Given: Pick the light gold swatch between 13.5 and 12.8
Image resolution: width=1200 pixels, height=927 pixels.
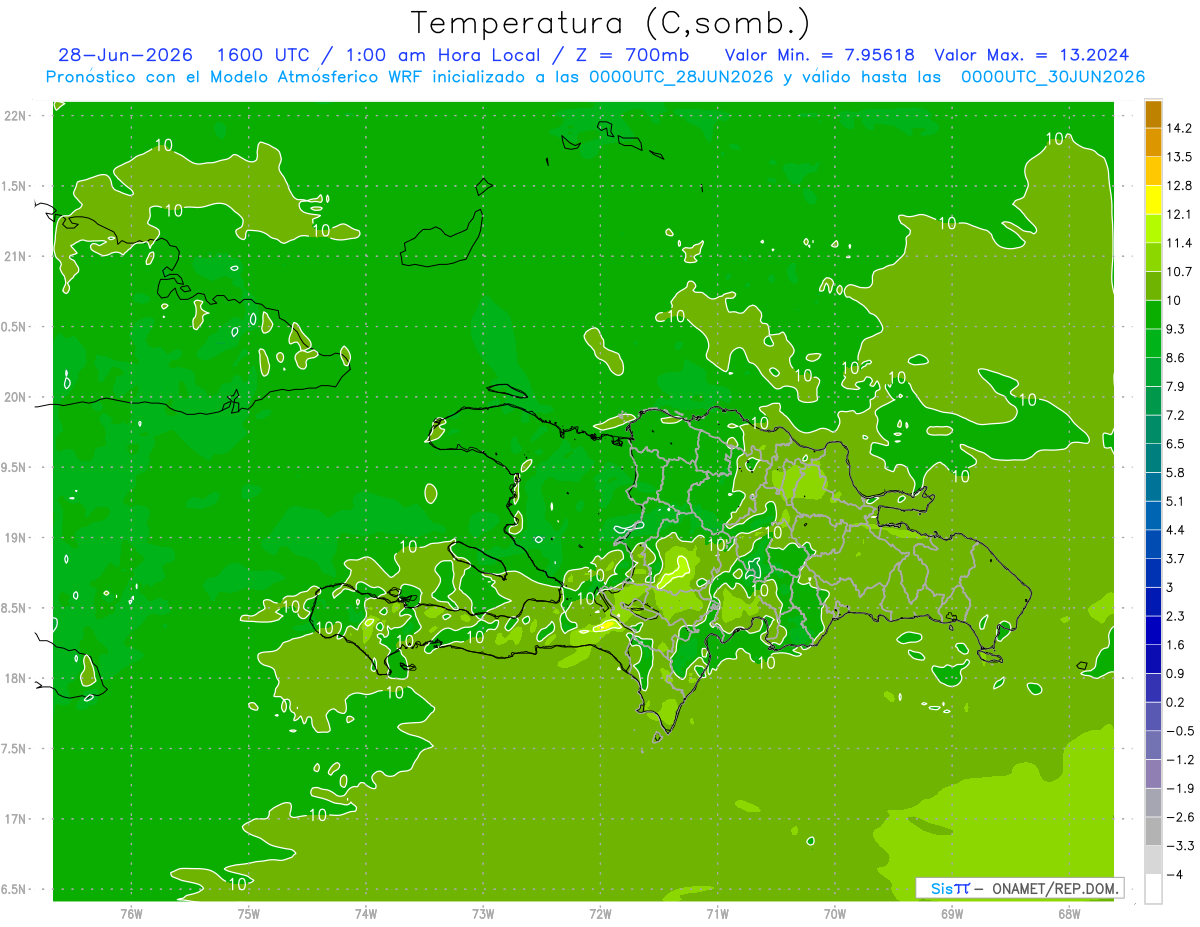Looking at the screenshot, I should pos(1153,171).
